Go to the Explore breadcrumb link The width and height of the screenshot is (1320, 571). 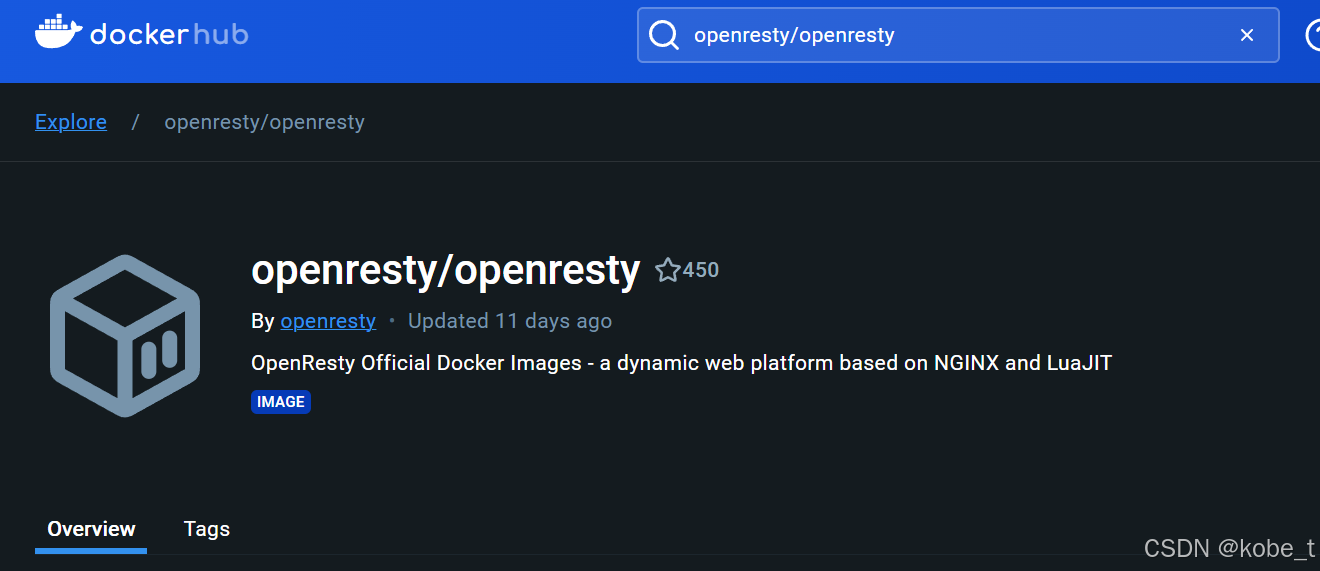click(x=71, y=122)
